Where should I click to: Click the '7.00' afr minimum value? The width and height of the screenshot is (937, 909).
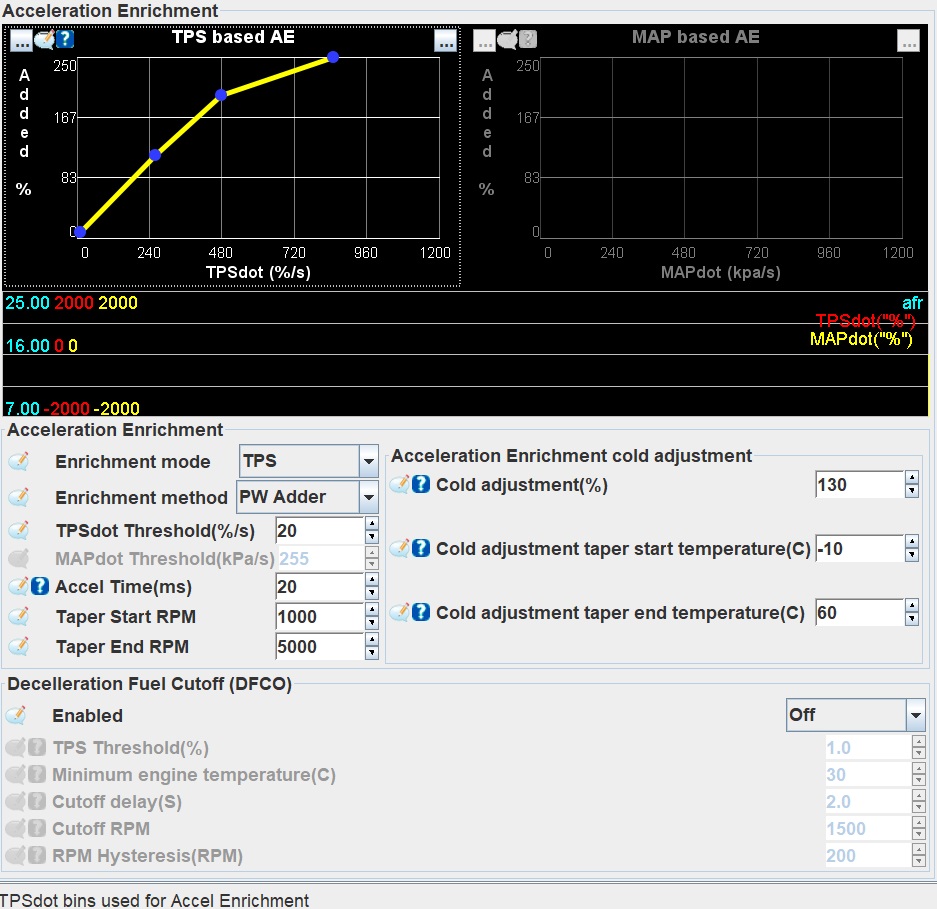(x=22, y=409)
